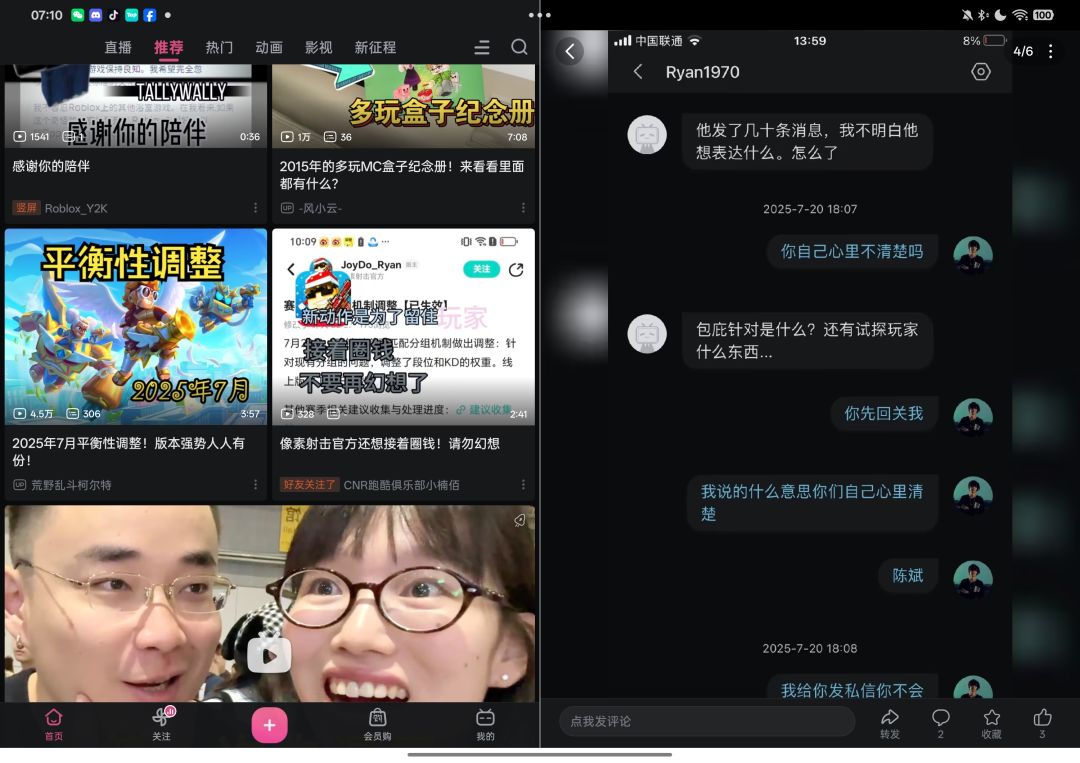Tap message 我说的什么意思你们自己心里清楚

coord(813,503)
